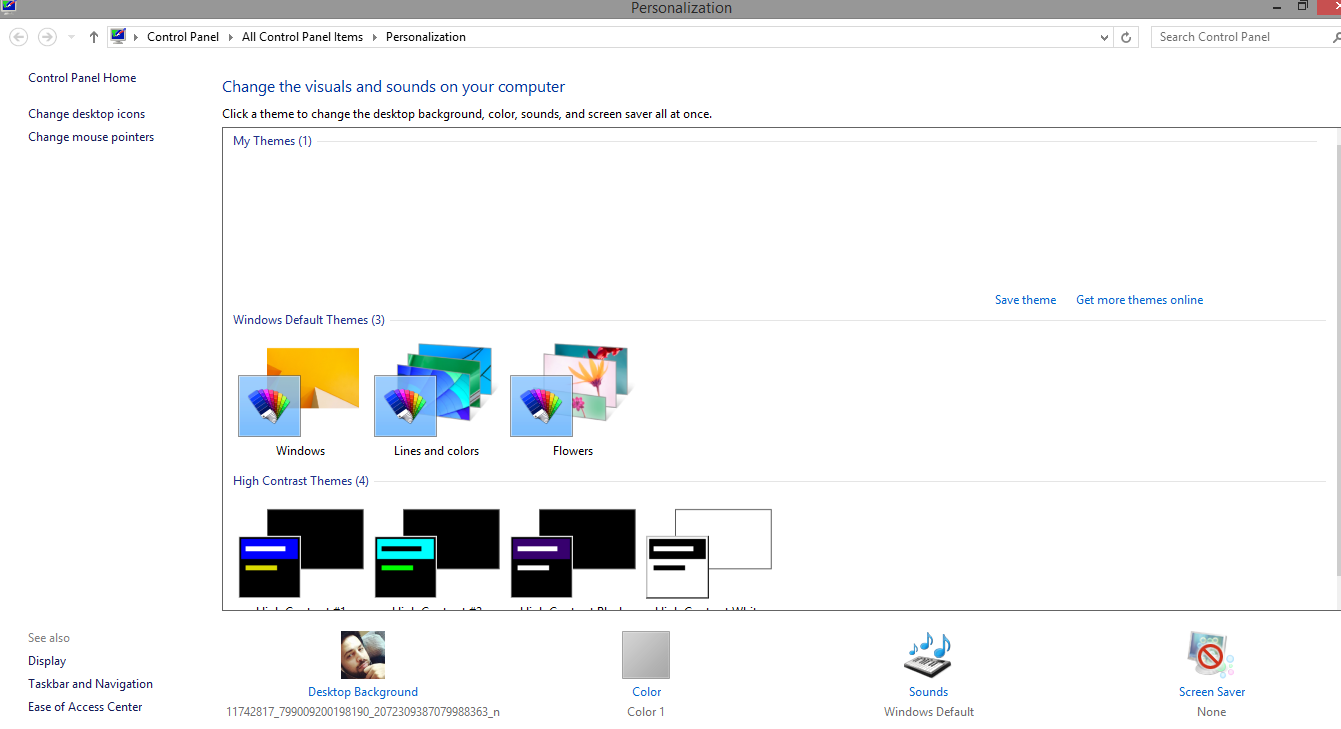The image size is (1341, 729).
Task: Expand the address bar history dropdown
Action: [1104, 37]
